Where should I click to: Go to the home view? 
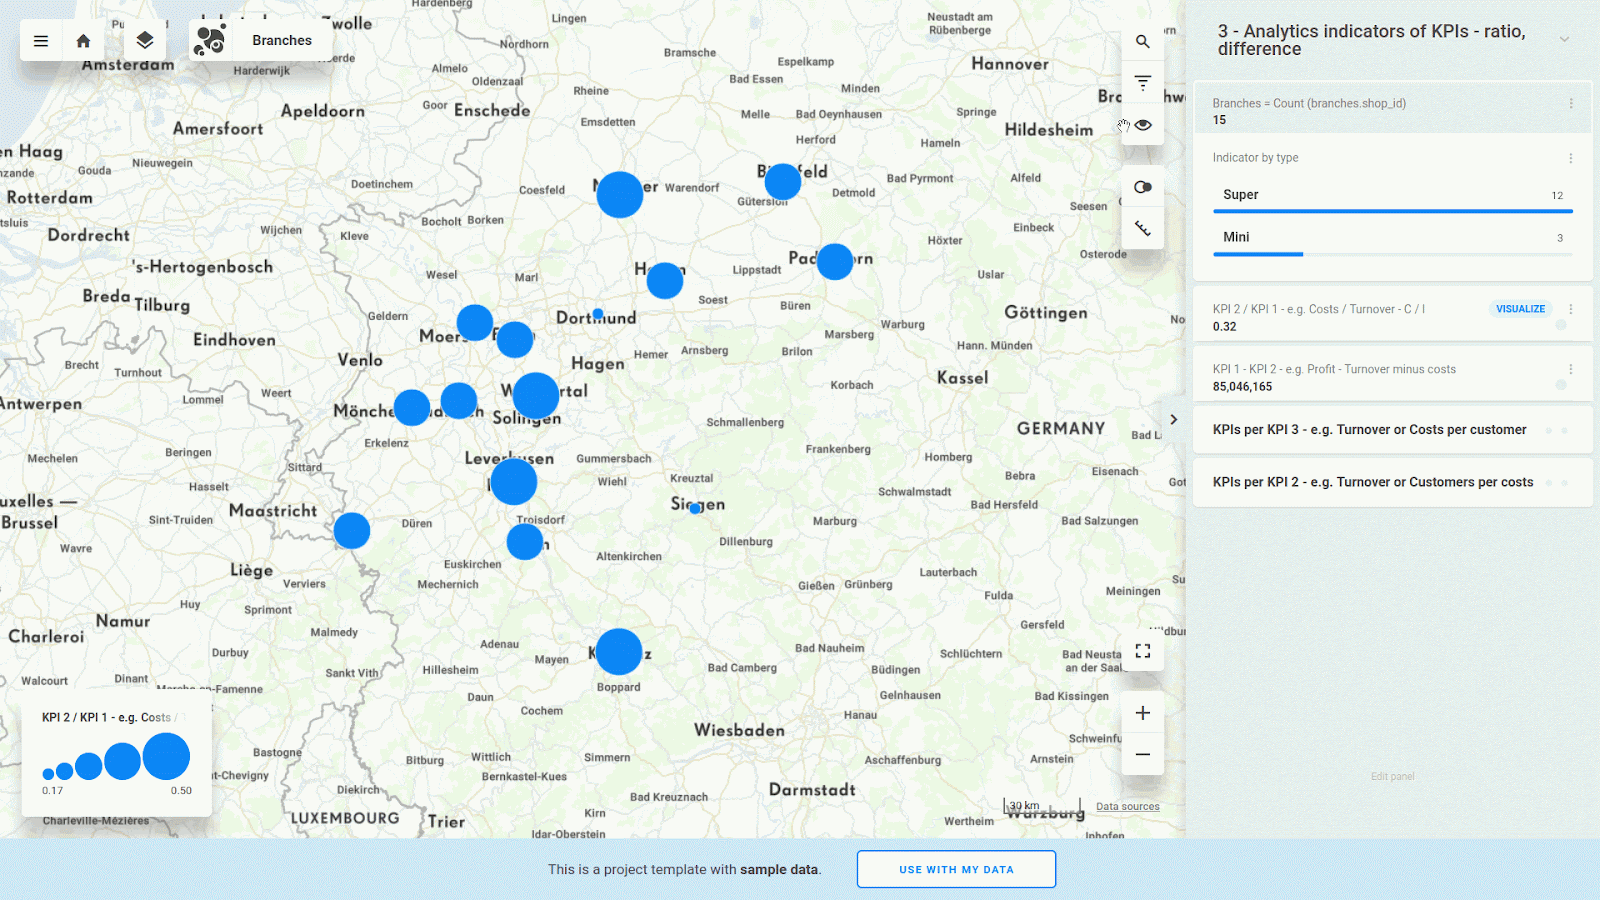pos(84,41)
